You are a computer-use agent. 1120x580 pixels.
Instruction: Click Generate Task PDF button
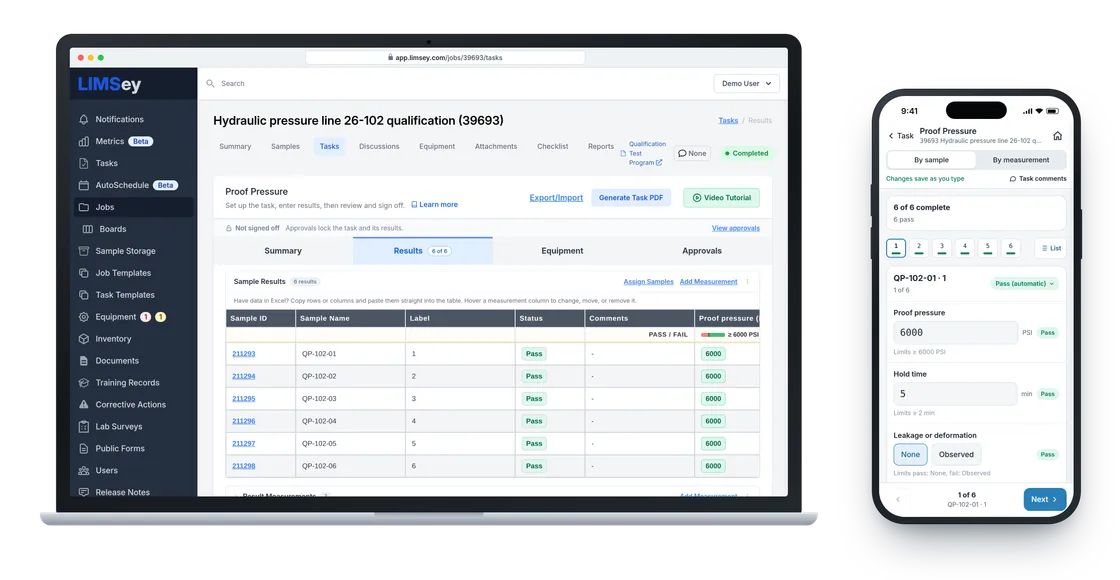tap(631, 198)
